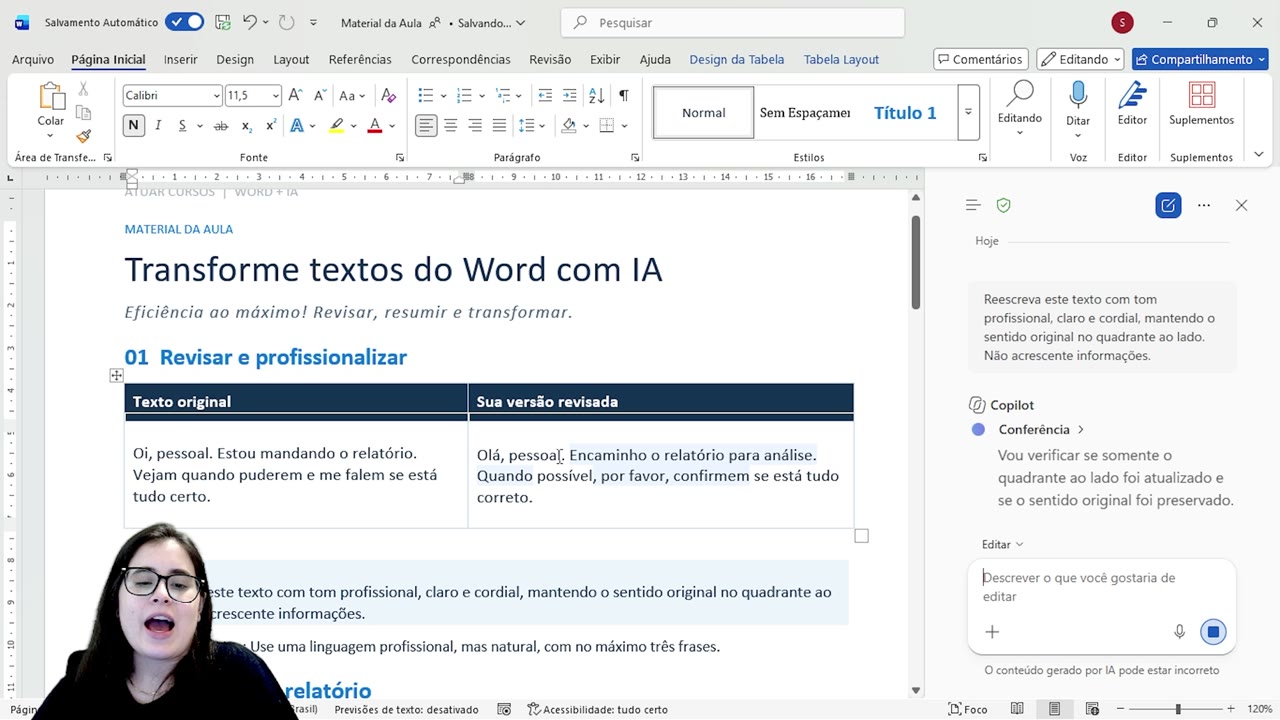Open the Design da Tabela tab

737,59
